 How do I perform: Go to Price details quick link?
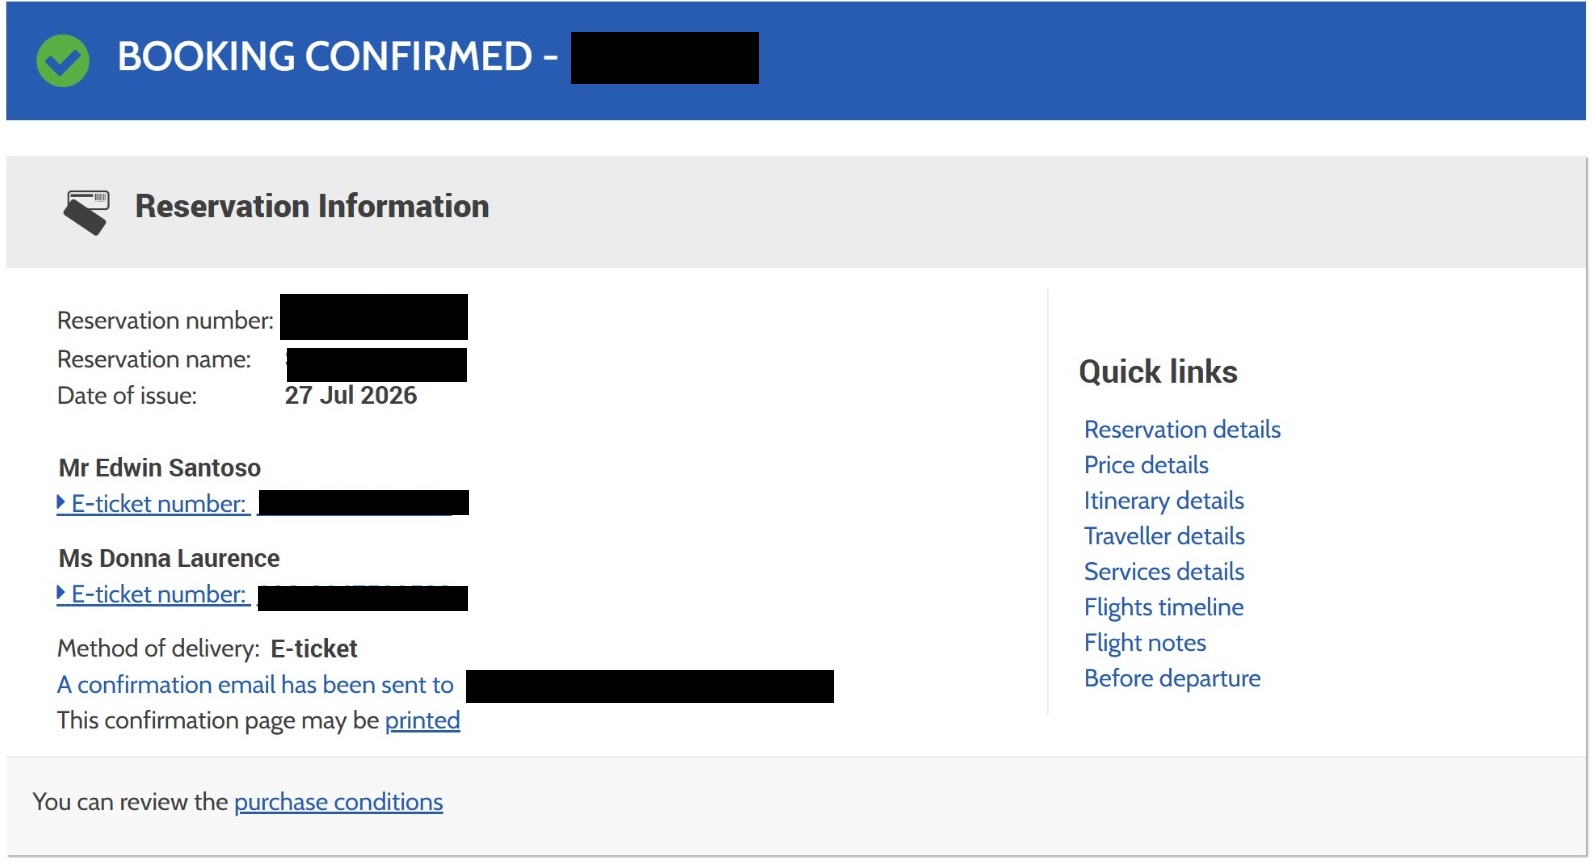[x=1146, y=465]
